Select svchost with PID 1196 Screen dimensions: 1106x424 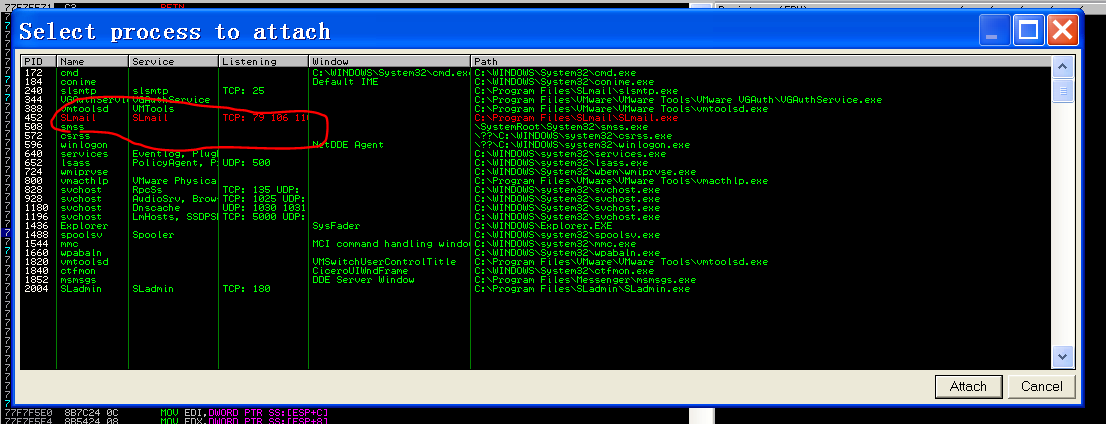pos(80,217)
